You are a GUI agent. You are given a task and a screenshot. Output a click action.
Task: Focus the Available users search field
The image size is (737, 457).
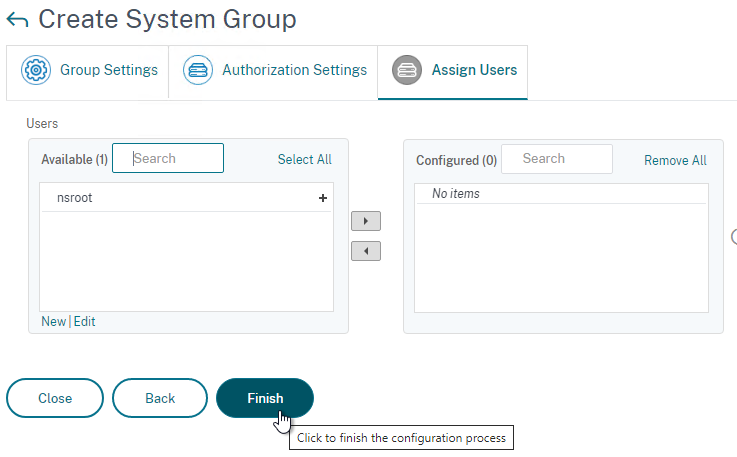[x=168, y=158]
